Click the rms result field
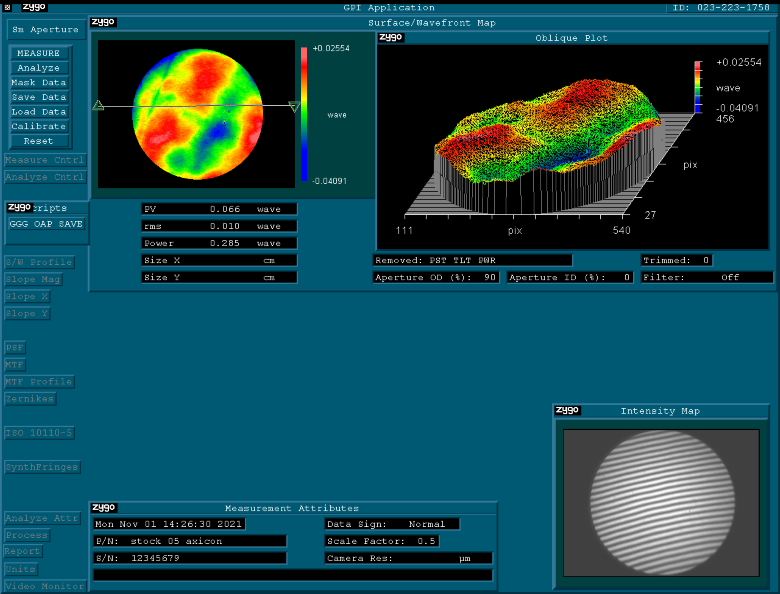 click(219, 226)
